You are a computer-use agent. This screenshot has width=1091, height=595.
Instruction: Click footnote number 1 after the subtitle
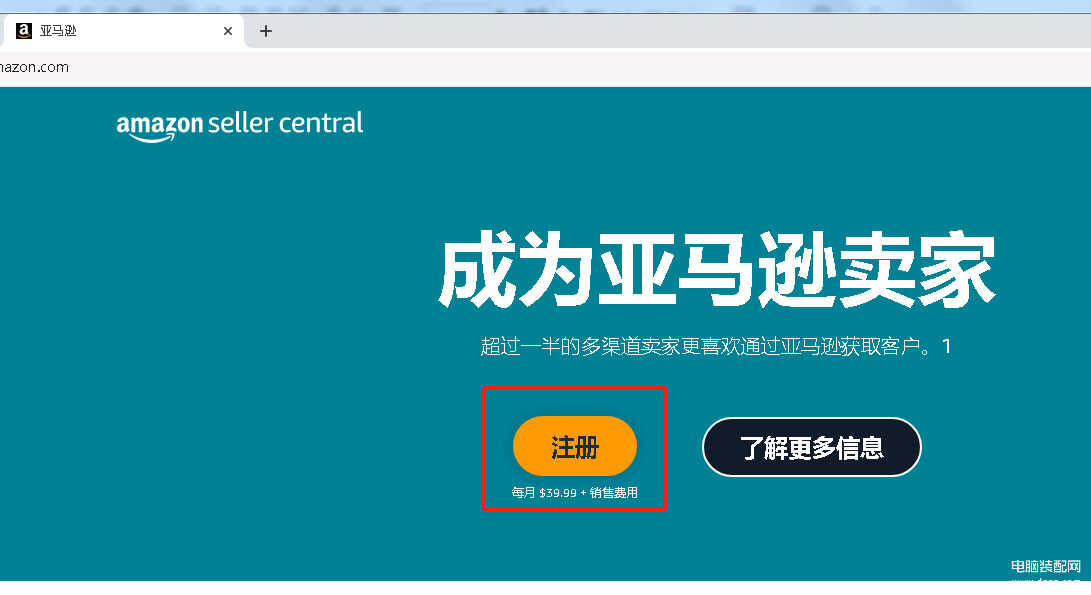click(x=946, y=346)
